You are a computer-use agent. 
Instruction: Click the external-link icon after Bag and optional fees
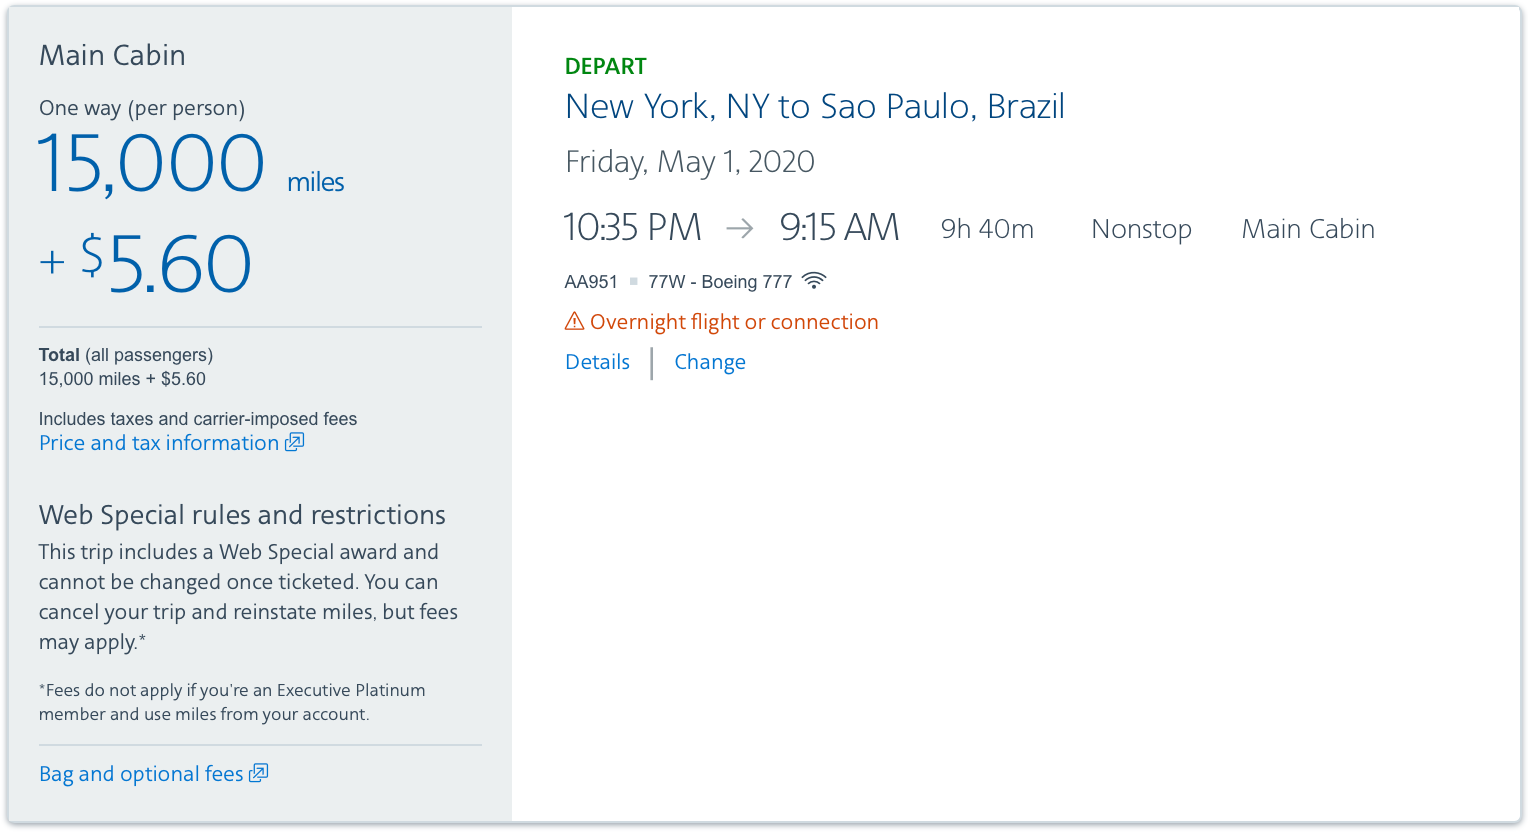click(259, 773)
